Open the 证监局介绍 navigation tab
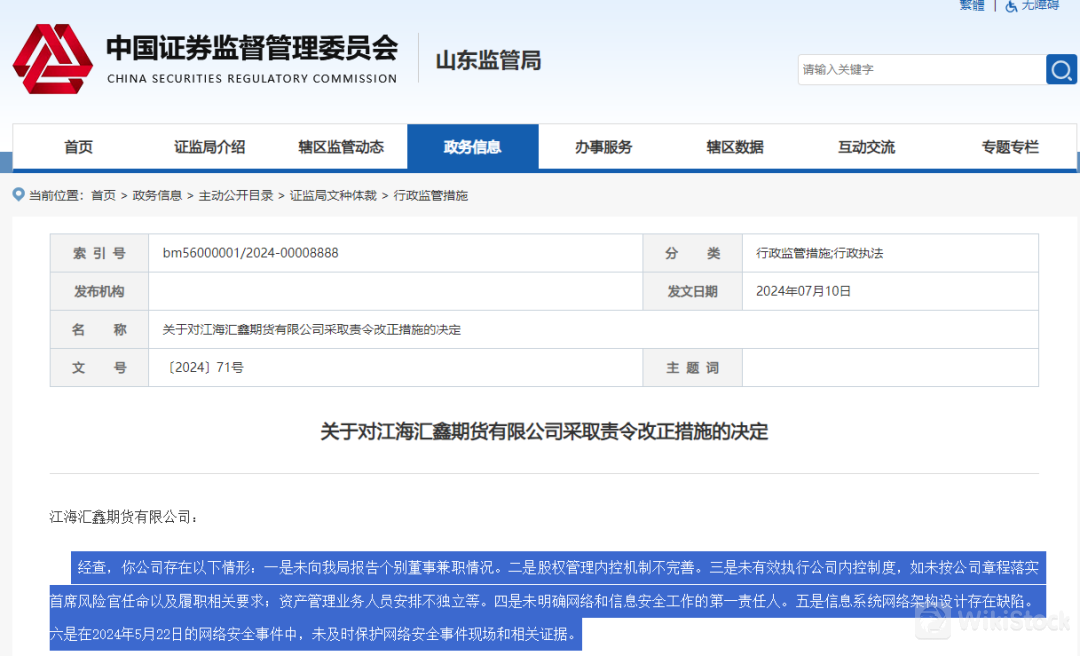Viewport: 1080px width, 656px height. coord(209,147)
